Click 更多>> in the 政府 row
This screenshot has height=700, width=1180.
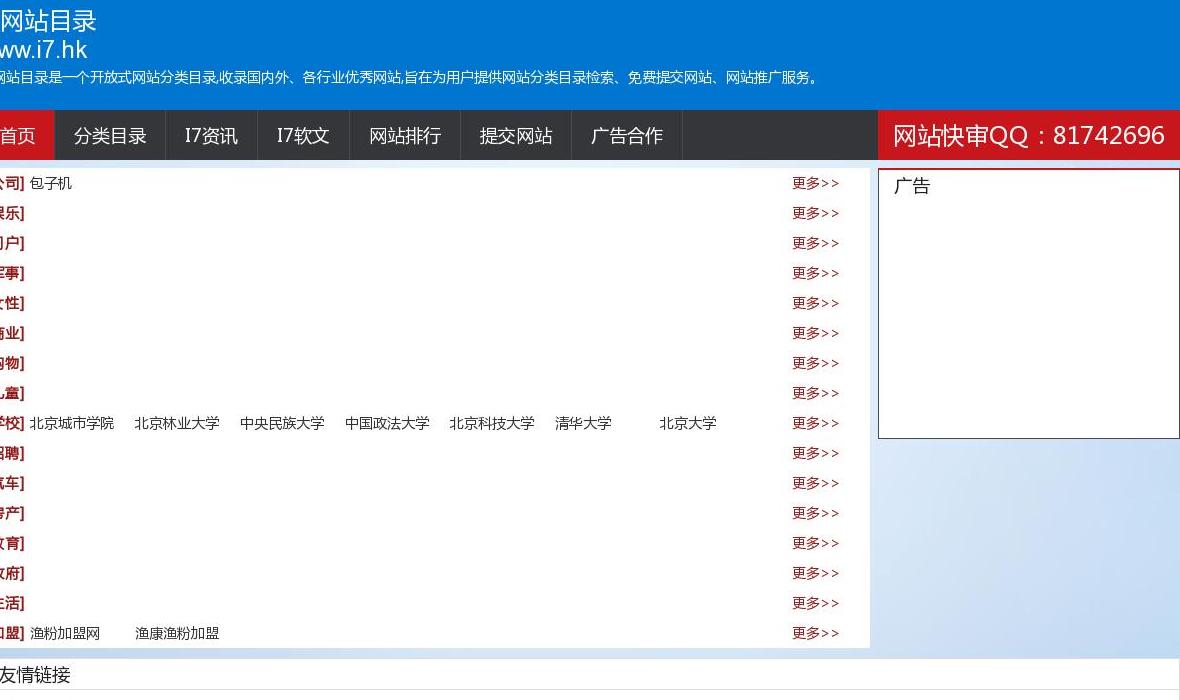(x=815, y=574)
